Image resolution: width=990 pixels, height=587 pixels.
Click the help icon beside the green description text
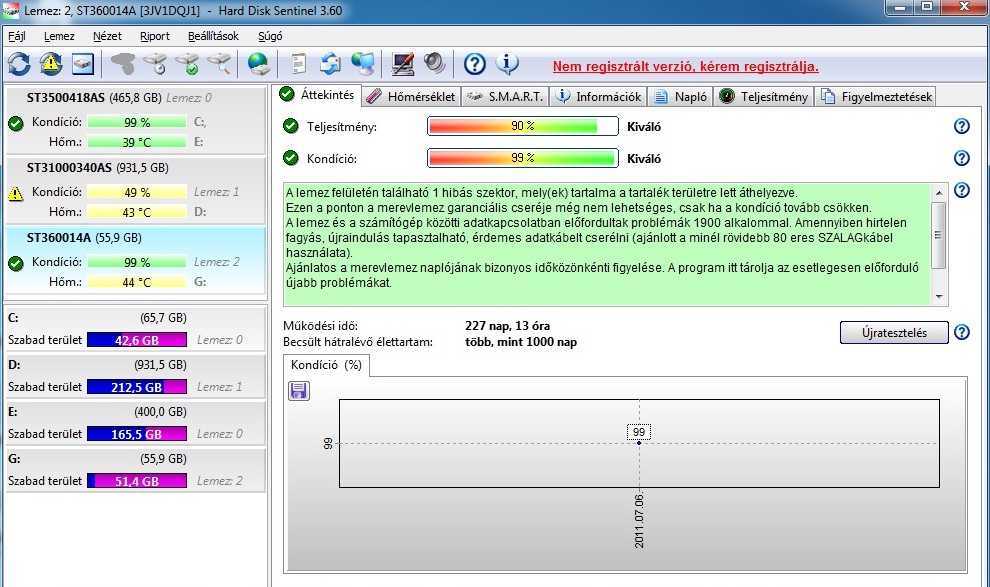(x=962, y=190)
